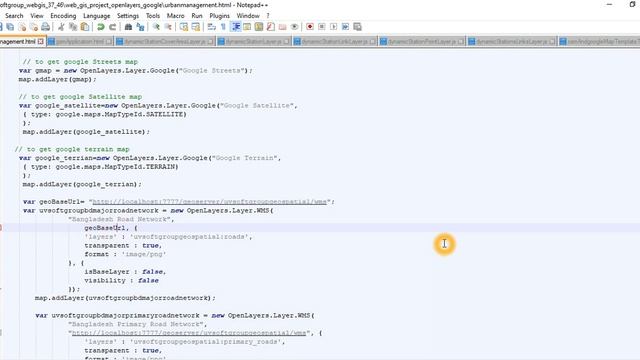The height and width of the screenshot is (360, 640).
Task: Switch to the gisApplication.html tab
Action: click(x=80, y=42)
